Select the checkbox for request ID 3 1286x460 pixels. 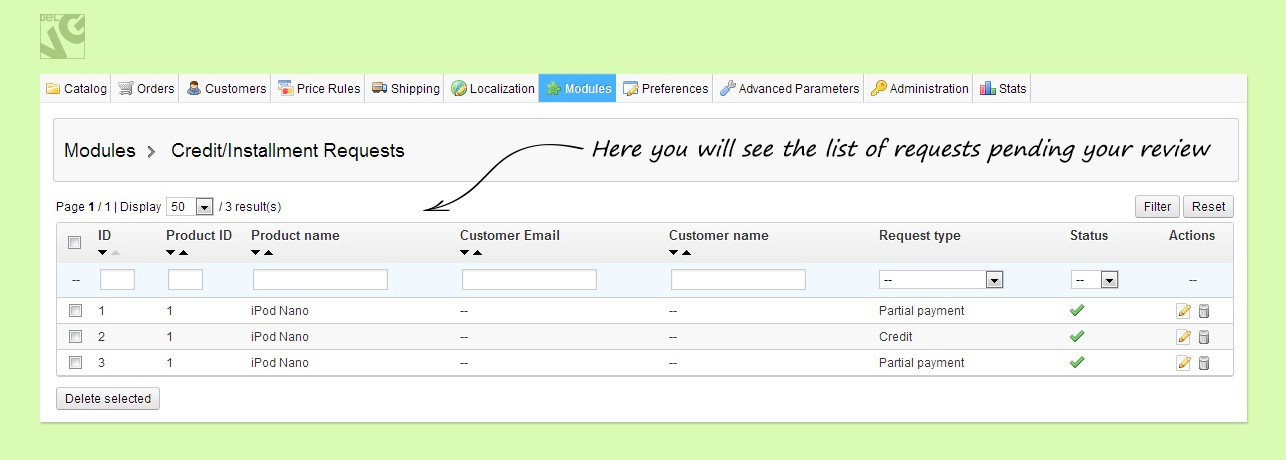[x=75, y=363]
